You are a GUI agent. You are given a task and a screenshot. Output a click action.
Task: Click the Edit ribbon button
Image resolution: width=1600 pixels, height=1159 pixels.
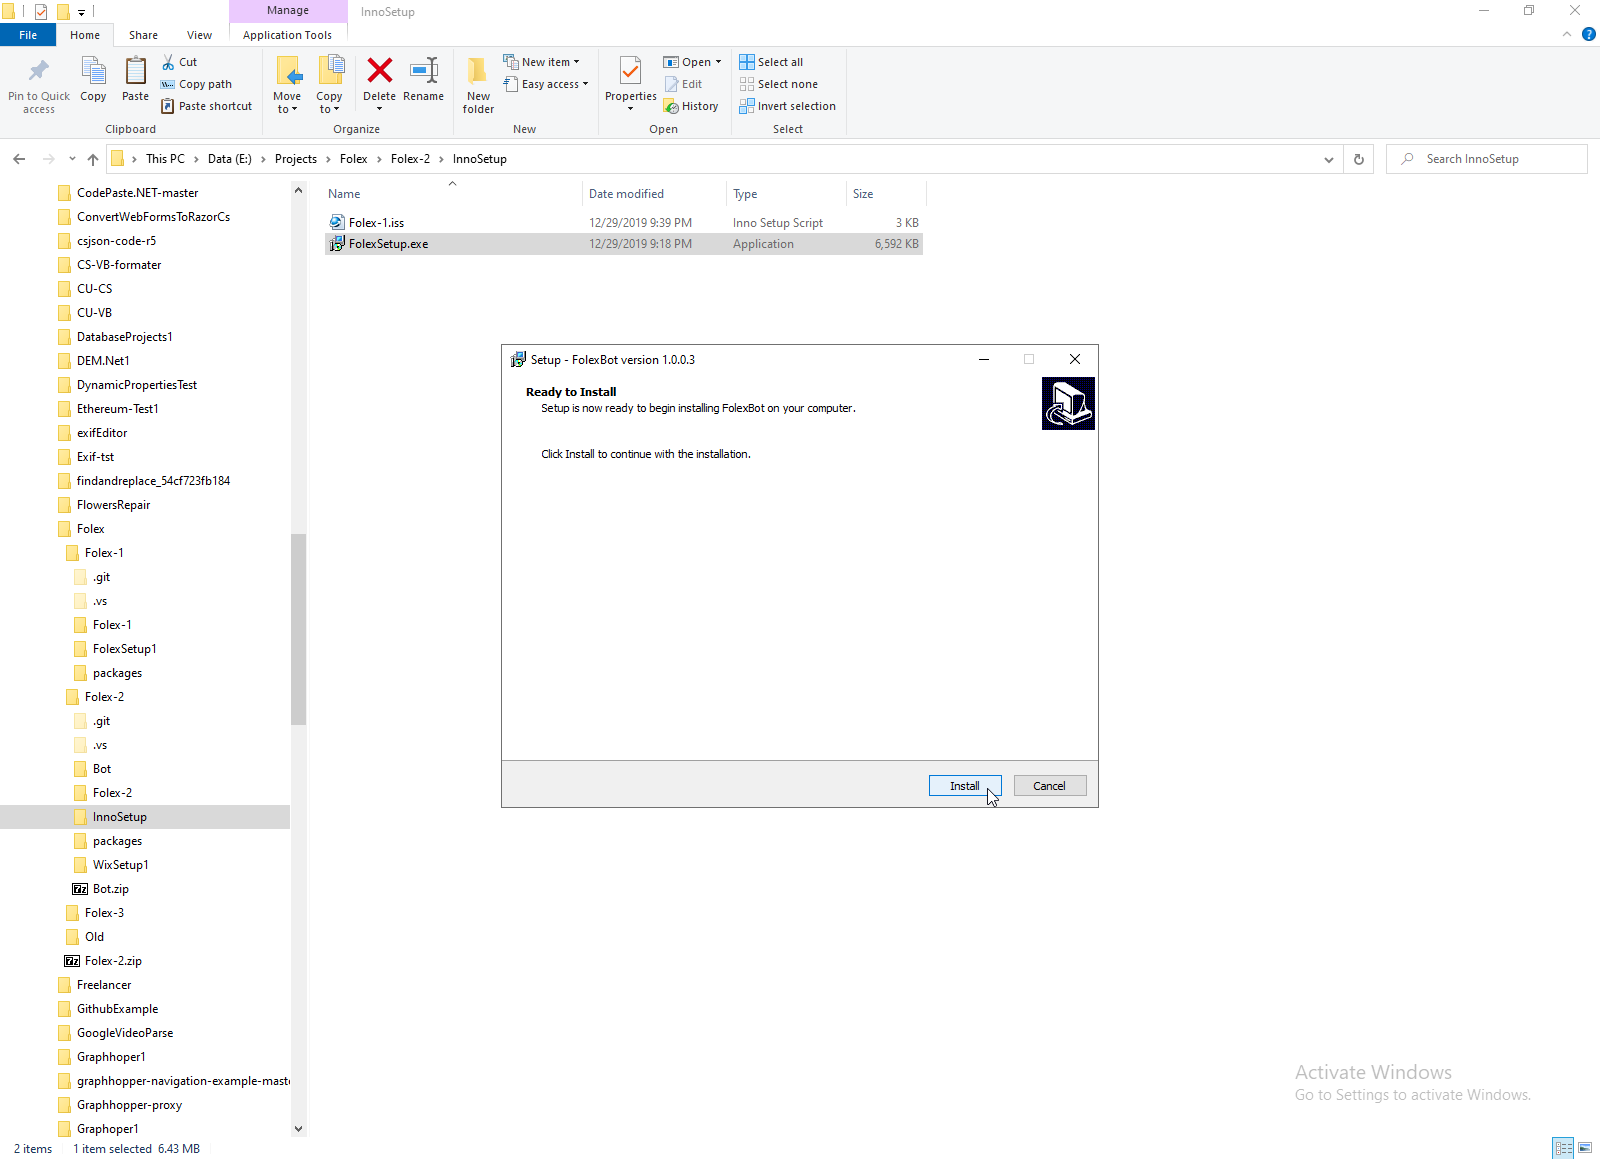[683, 84]
